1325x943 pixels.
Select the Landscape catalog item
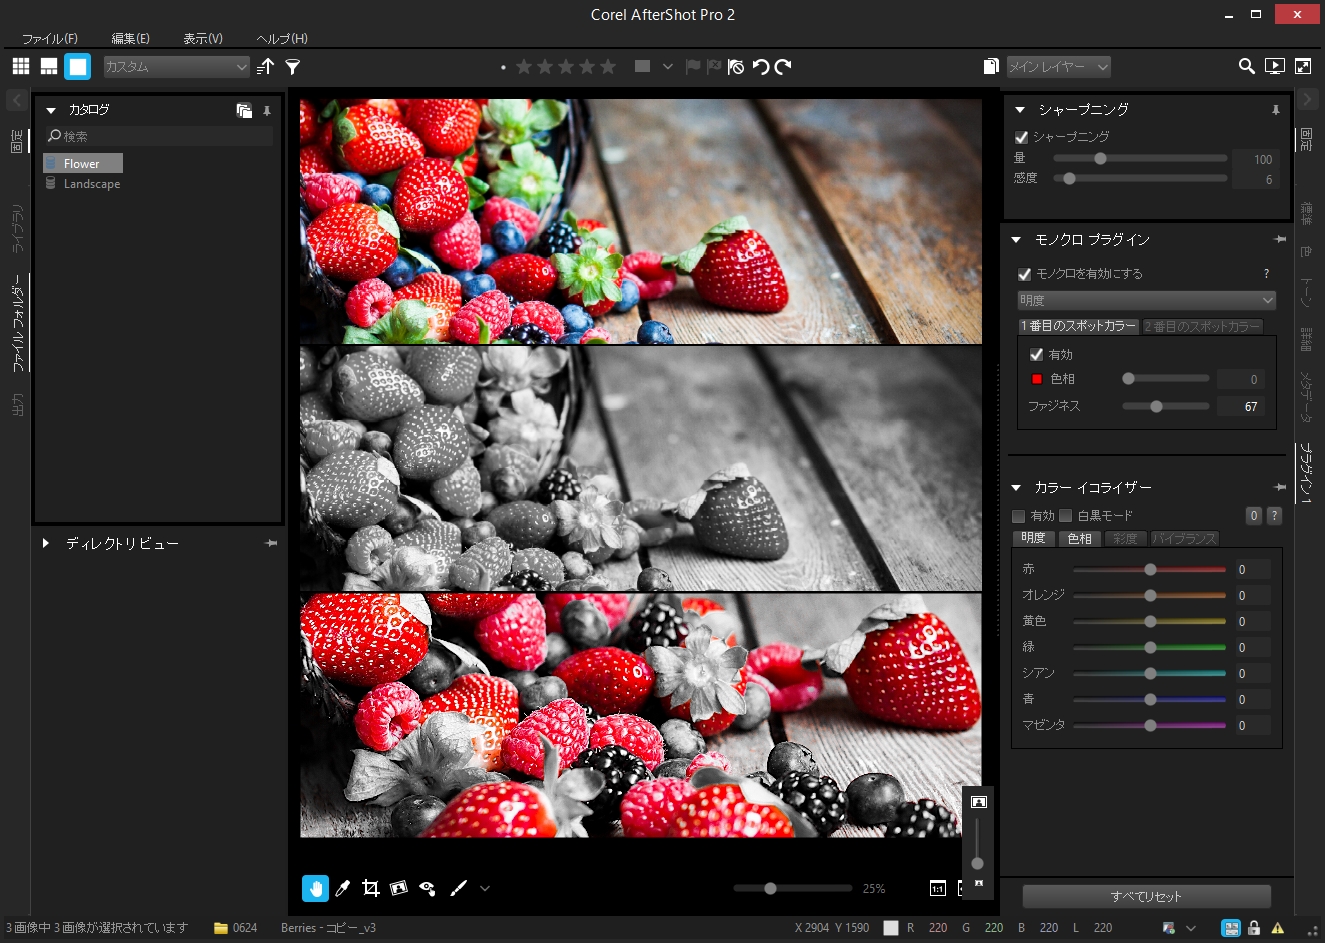tap(91, 184)
